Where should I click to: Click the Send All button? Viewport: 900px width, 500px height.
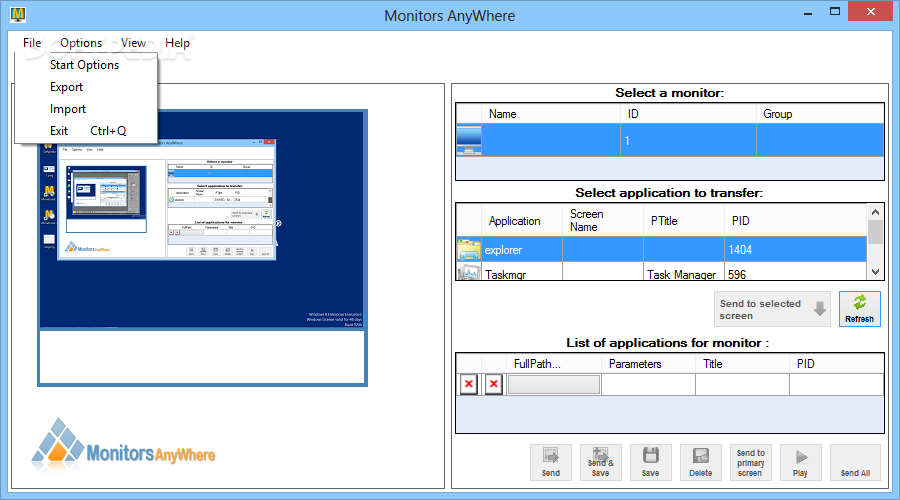pos(855,462)
